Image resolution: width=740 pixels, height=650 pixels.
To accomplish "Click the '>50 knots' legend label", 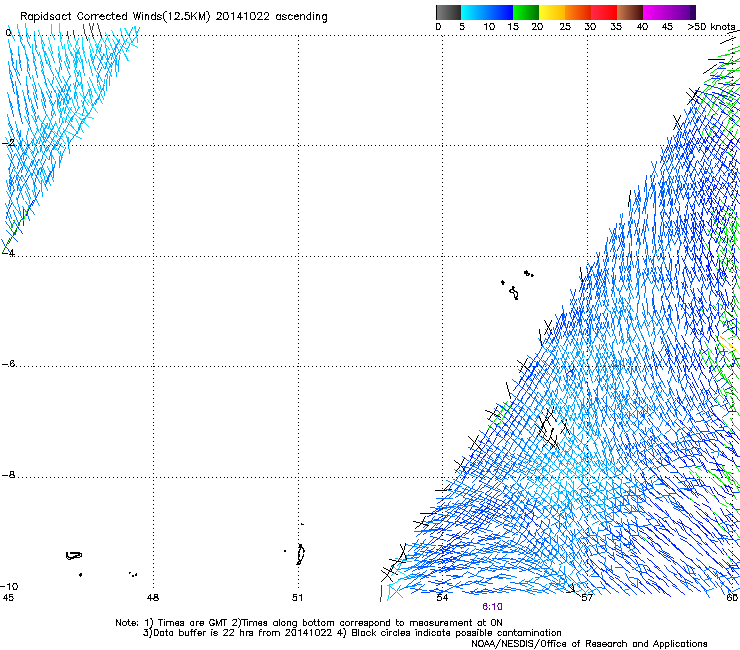I will pyautogui.click(x=711, y=27).
